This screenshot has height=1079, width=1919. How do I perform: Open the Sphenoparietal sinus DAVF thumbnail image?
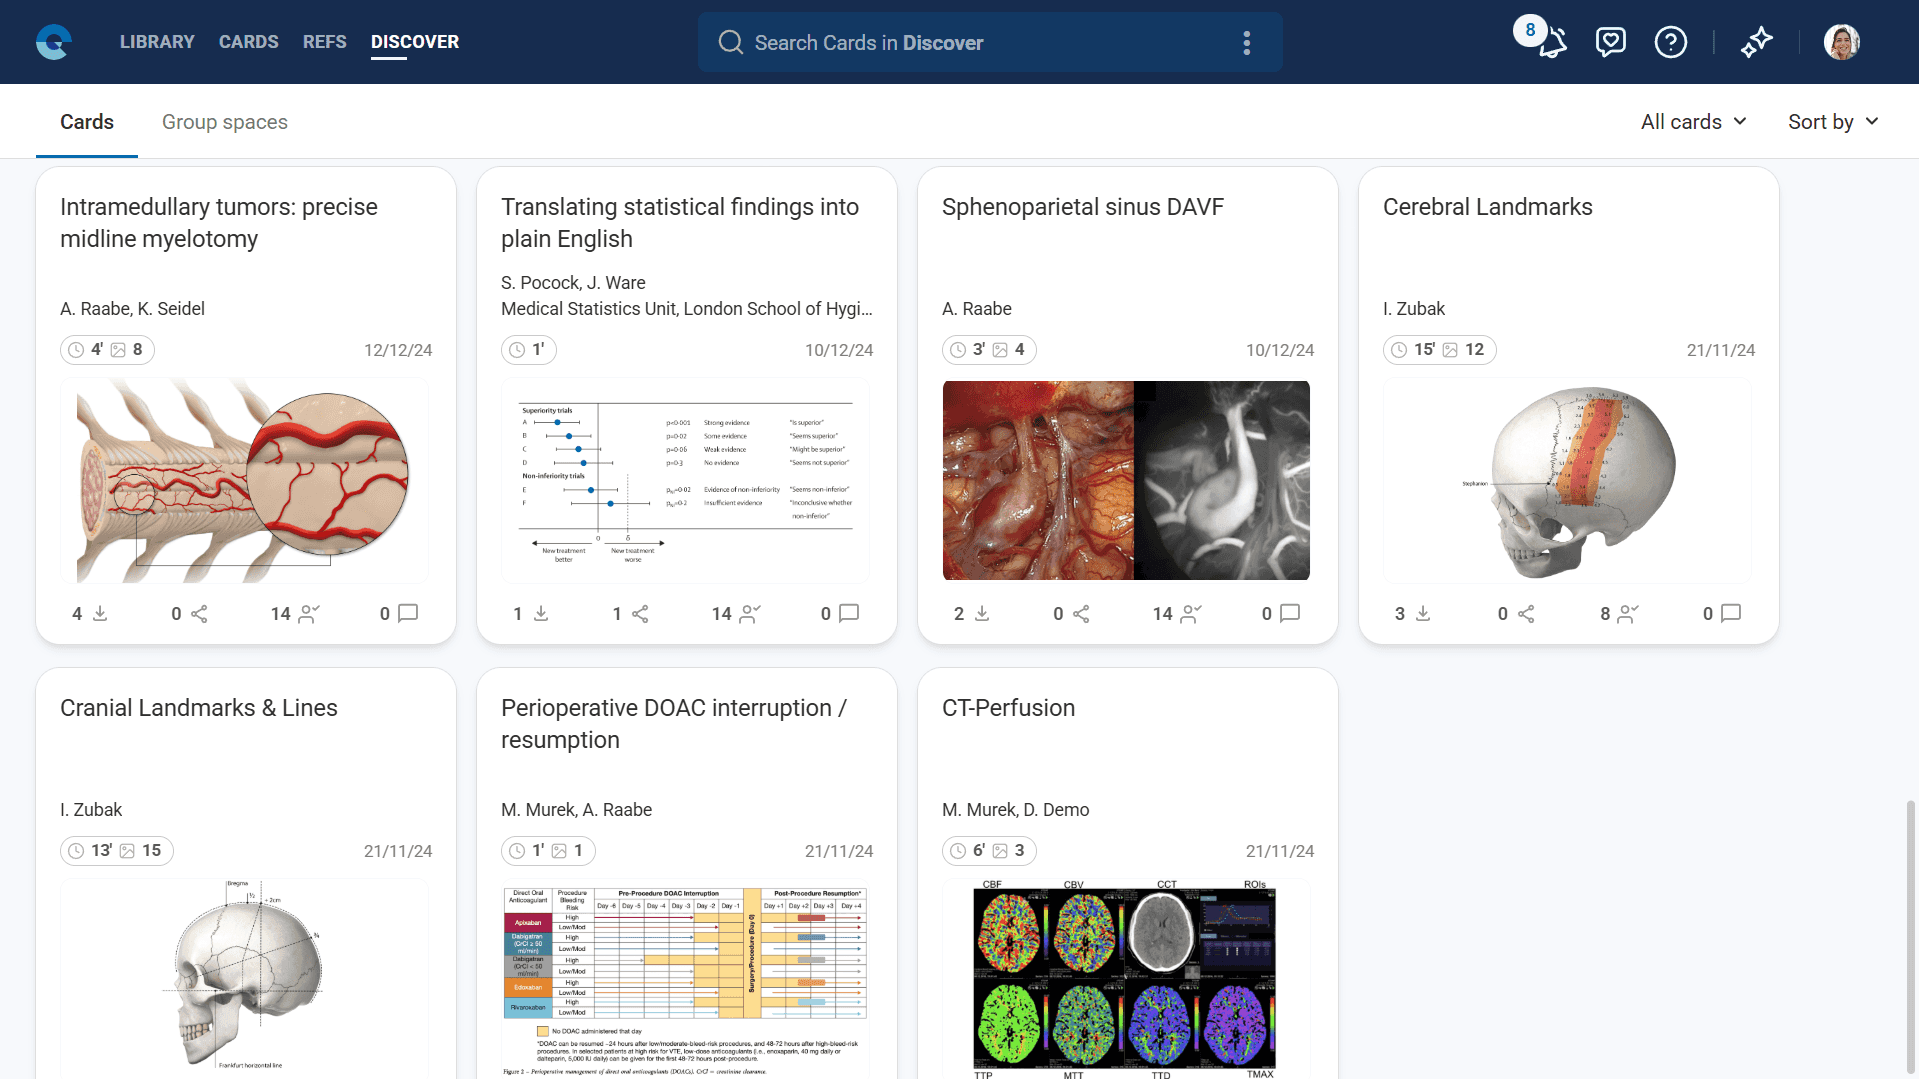(1126, 480)
